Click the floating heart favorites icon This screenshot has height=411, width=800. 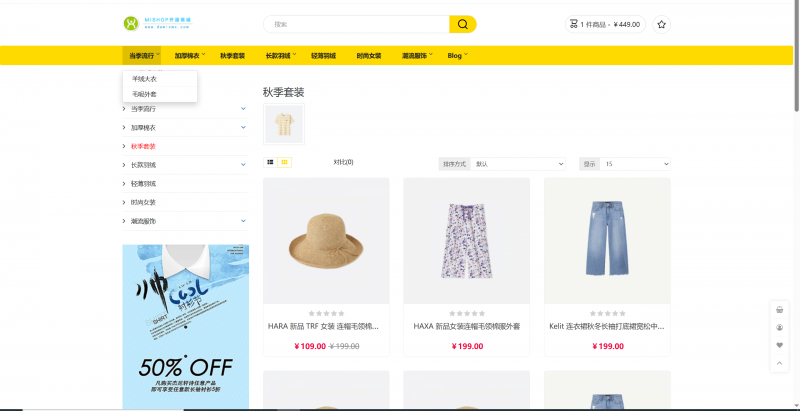(780, 345)
